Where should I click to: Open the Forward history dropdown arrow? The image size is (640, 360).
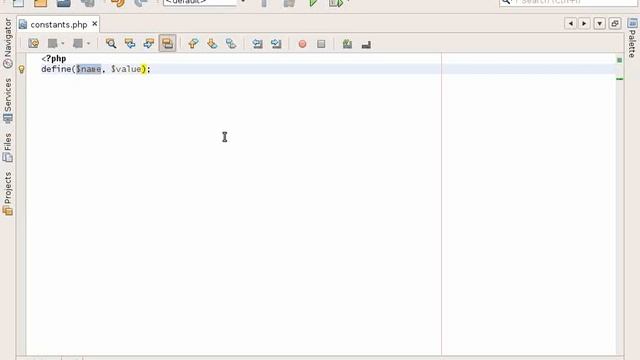[88, 43]
